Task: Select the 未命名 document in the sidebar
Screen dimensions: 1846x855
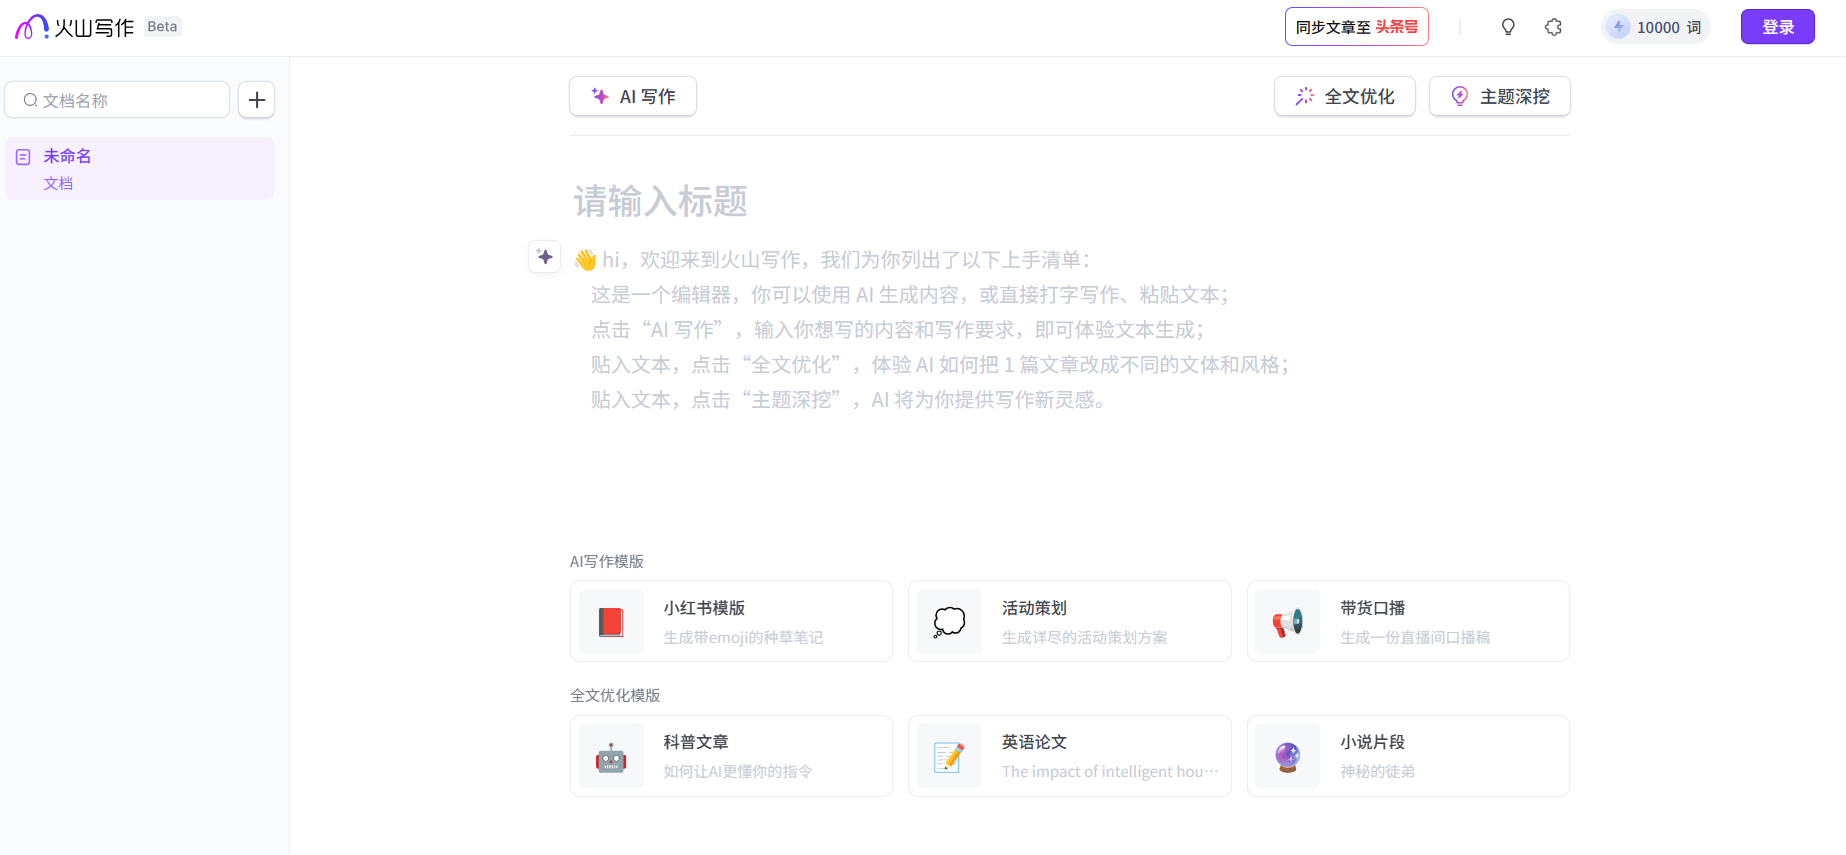Action: pyautogui.click(x=139, y=168)
